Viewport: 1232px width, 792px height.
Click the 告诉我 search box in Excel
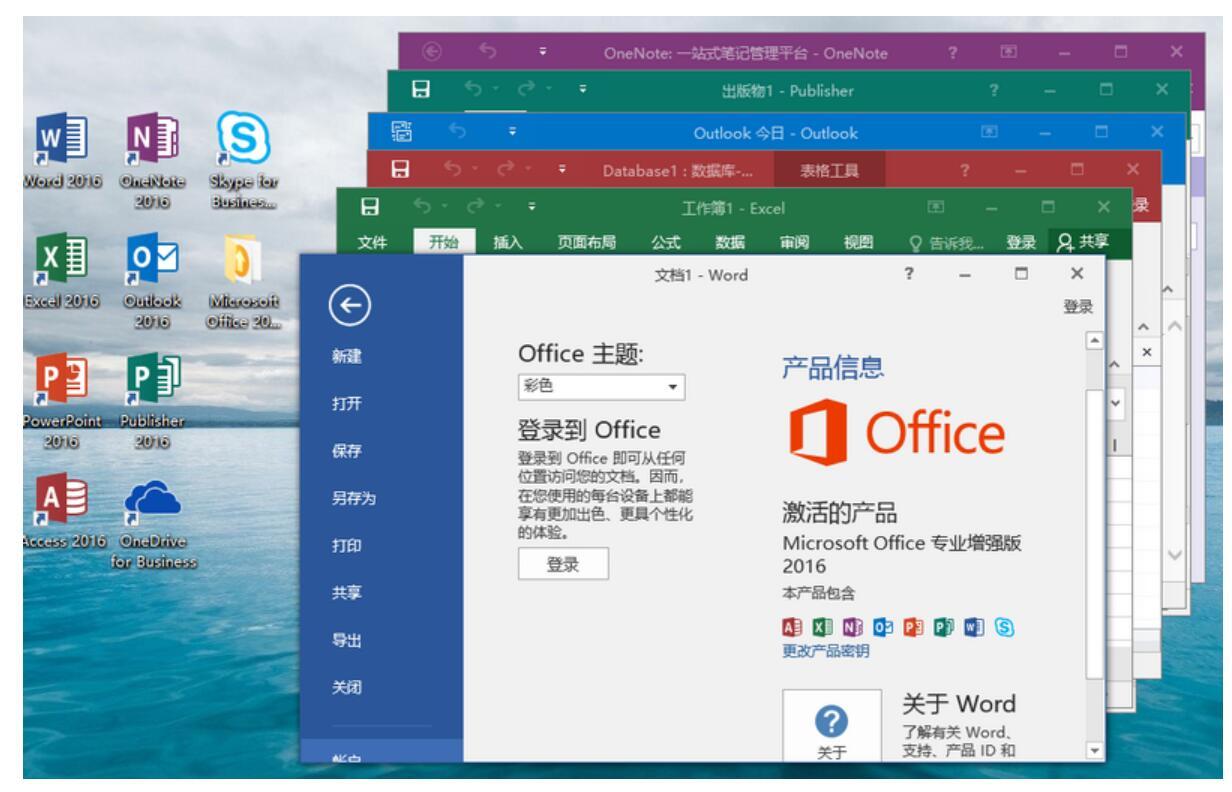945,242
